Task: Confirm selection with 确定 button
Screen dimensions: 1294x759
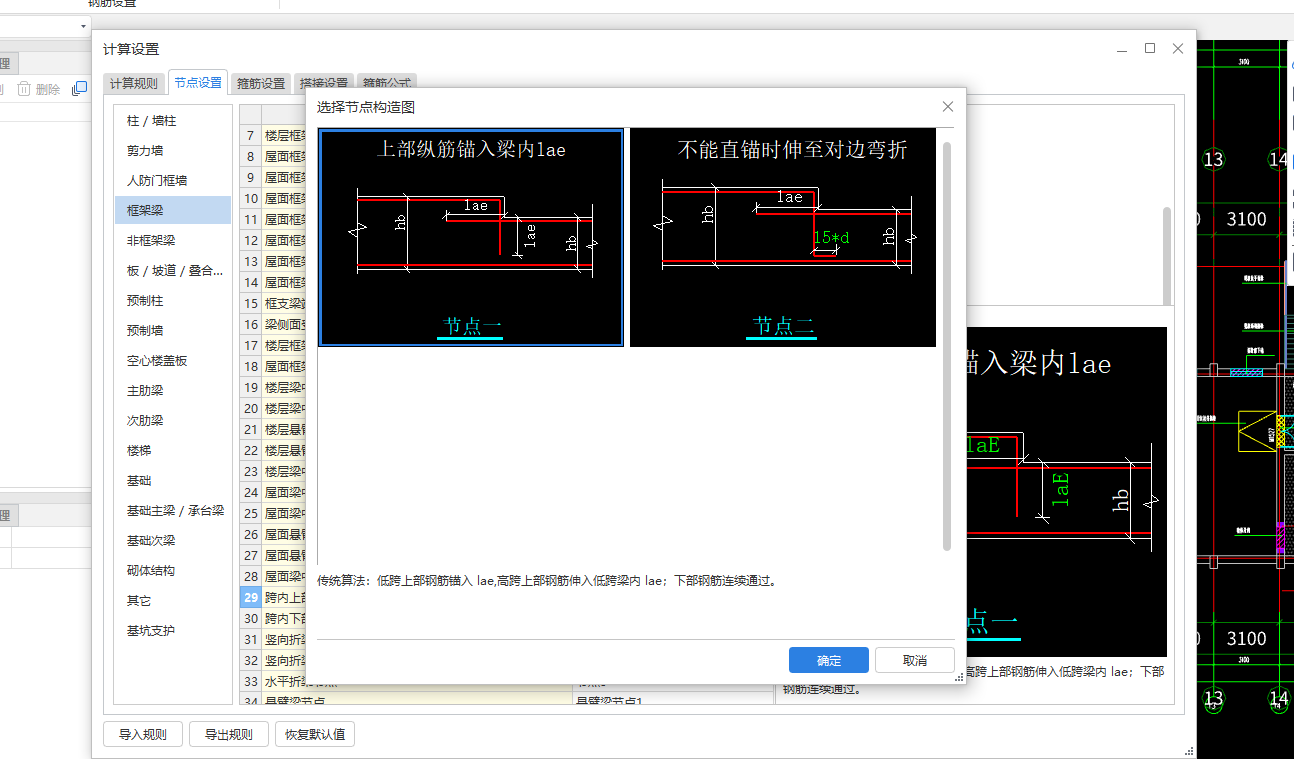Action: click(829, 660)
